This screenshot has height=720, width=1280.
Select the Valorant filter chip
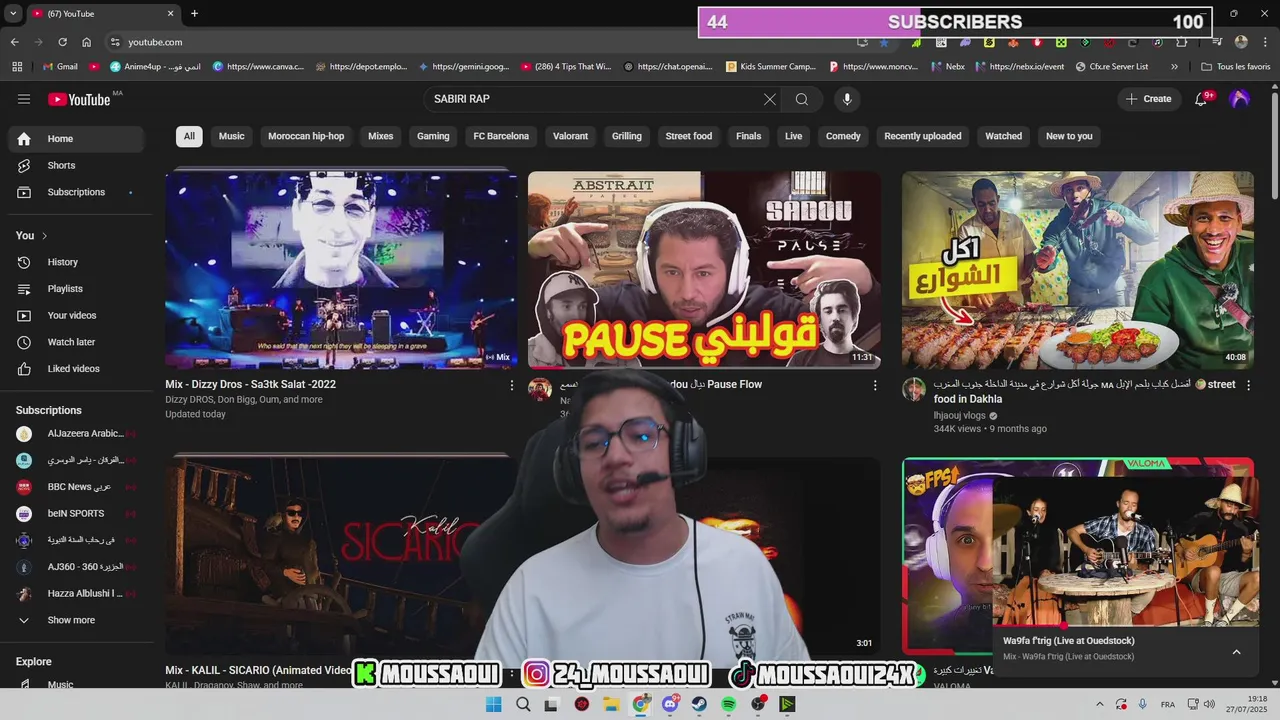click(x=571, y=136)
